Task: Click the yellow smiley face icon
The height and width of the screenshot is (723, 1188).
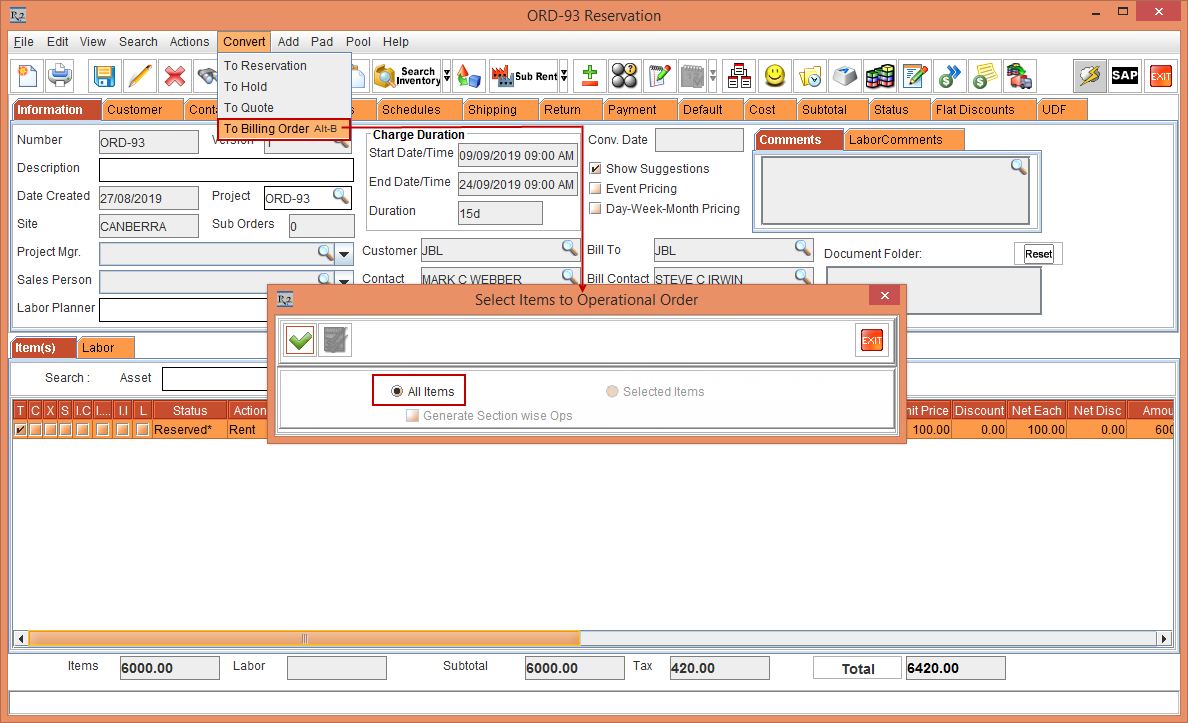Action: pos(774,76)
